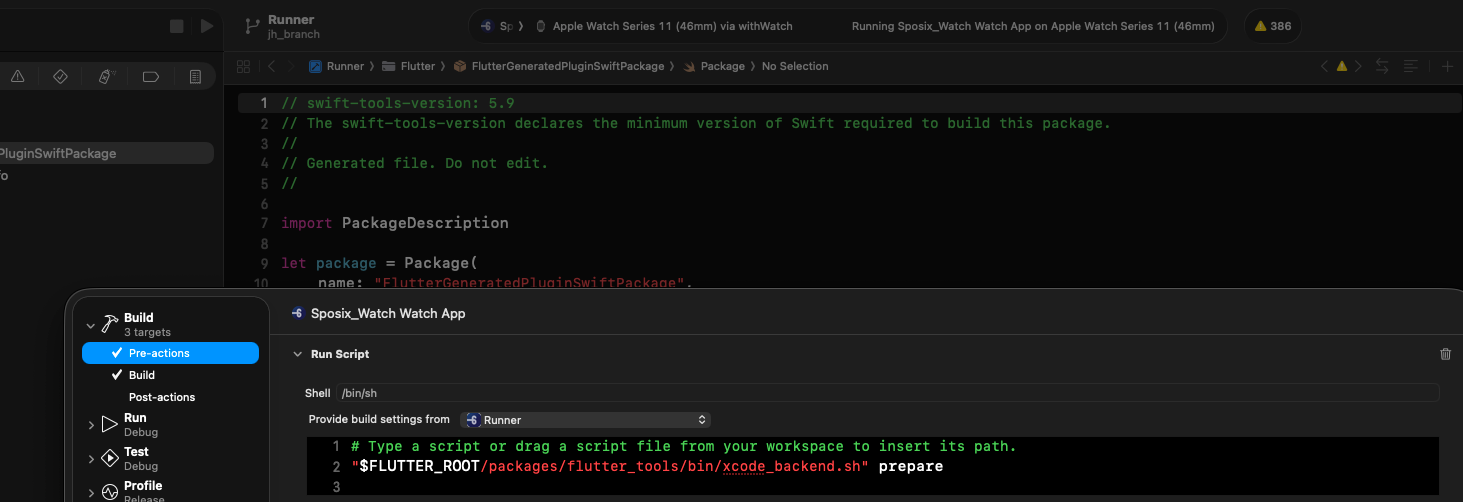Click the Sposix_Watch Watch App header icon
The height and width of the screenshot is (502, 1463).
297,313
